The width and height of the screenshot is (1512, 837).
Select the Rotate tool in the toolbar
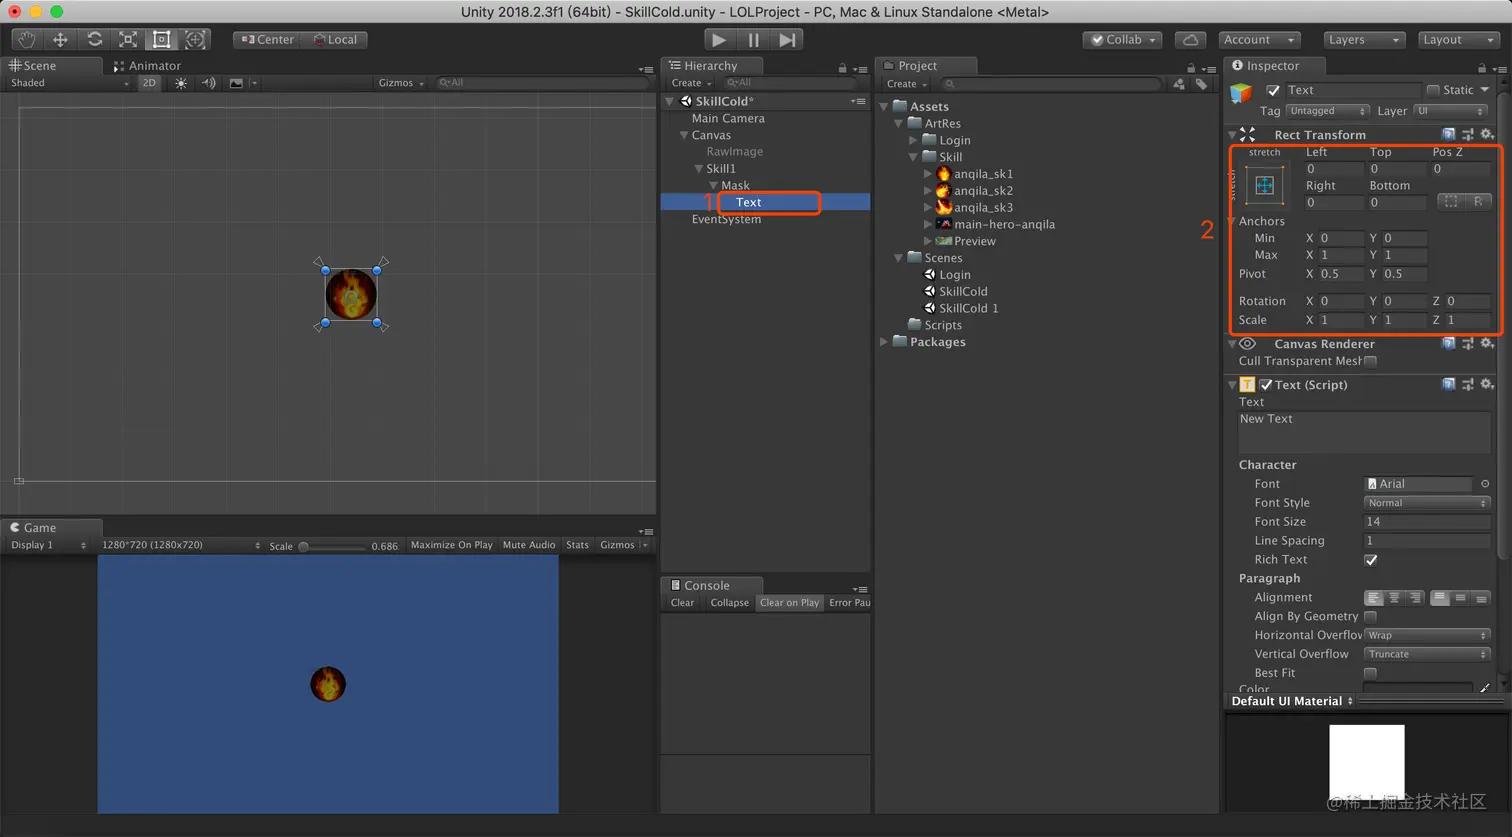coord(94,40)
